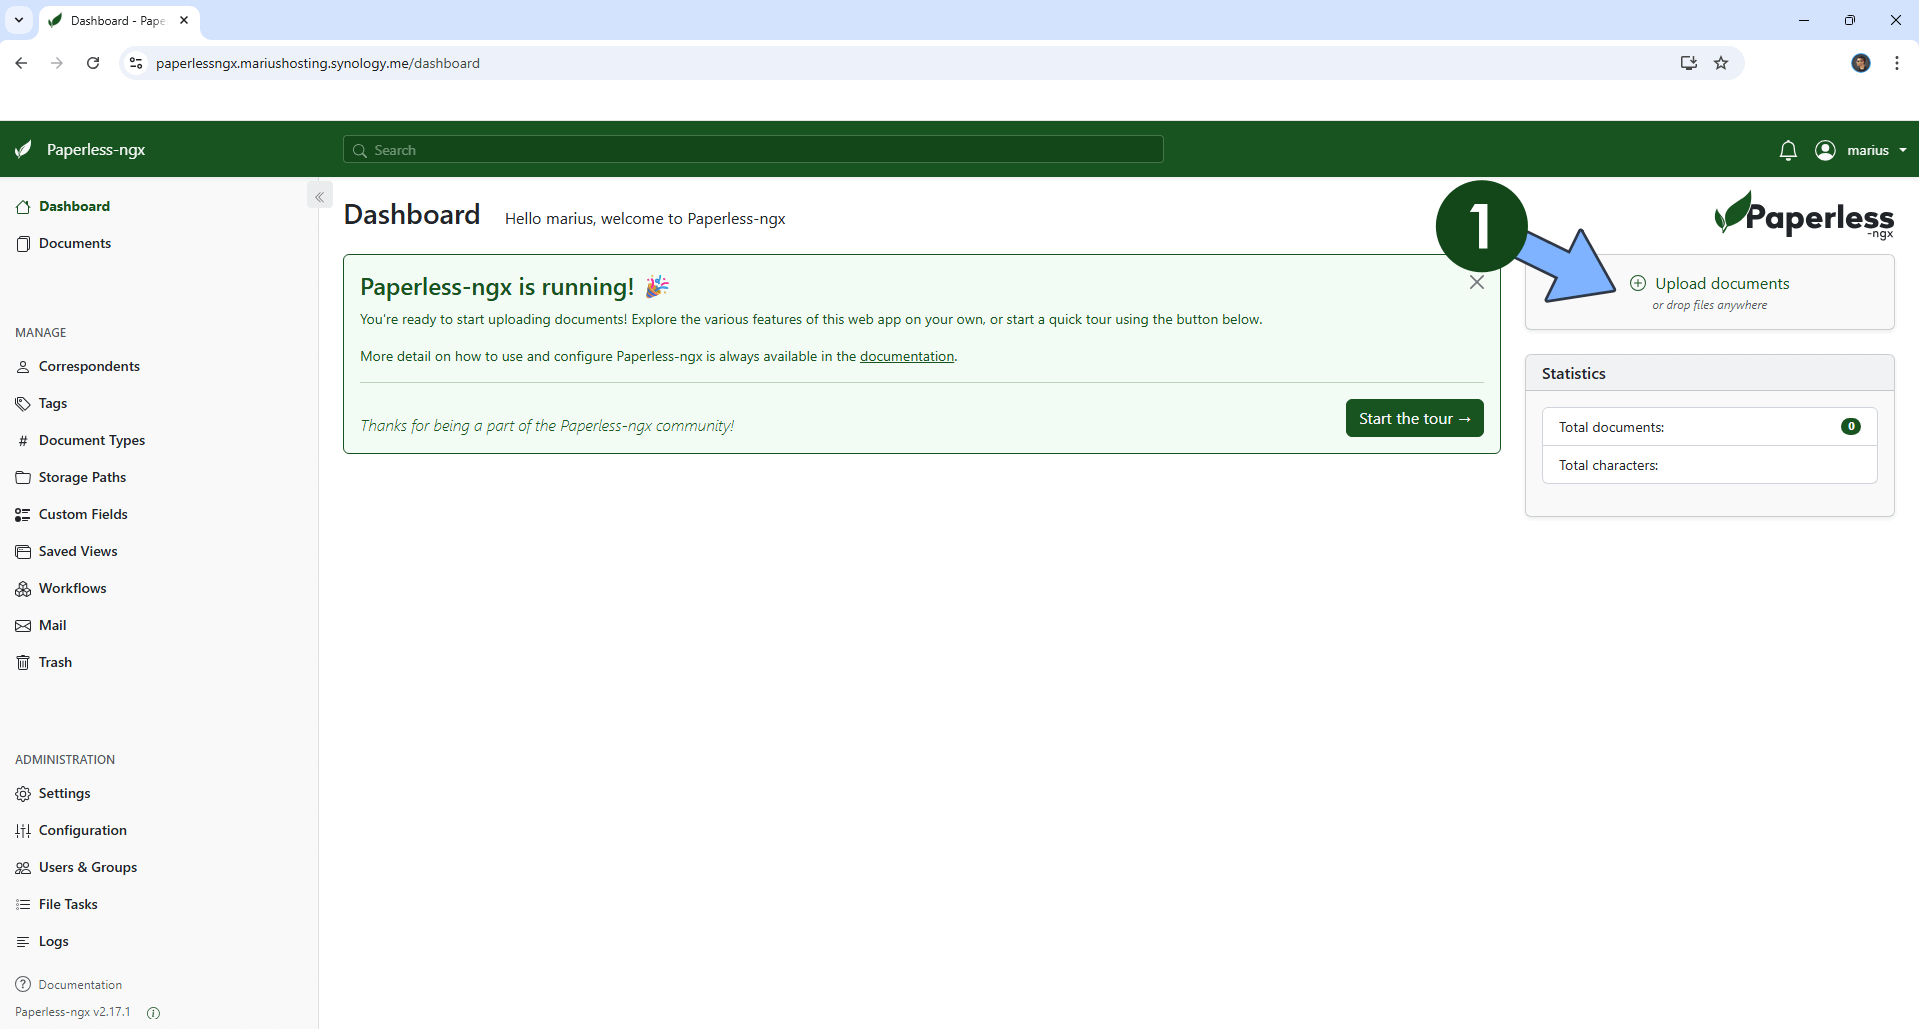This screenshot has height=1029, width=1919.
Task: Click the Paperless-ngx leaf logo in header
Action: click(24, 150)
